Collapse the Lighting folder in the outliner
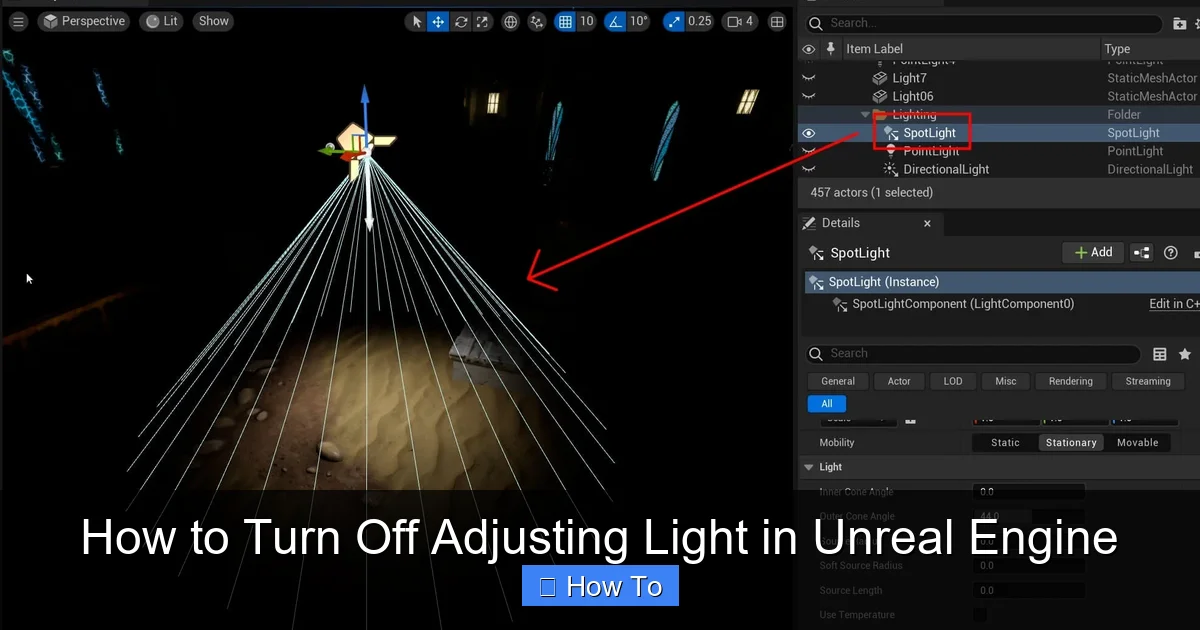The width and height of the screenshot is (1200, 630). click(x=866, y=114)
